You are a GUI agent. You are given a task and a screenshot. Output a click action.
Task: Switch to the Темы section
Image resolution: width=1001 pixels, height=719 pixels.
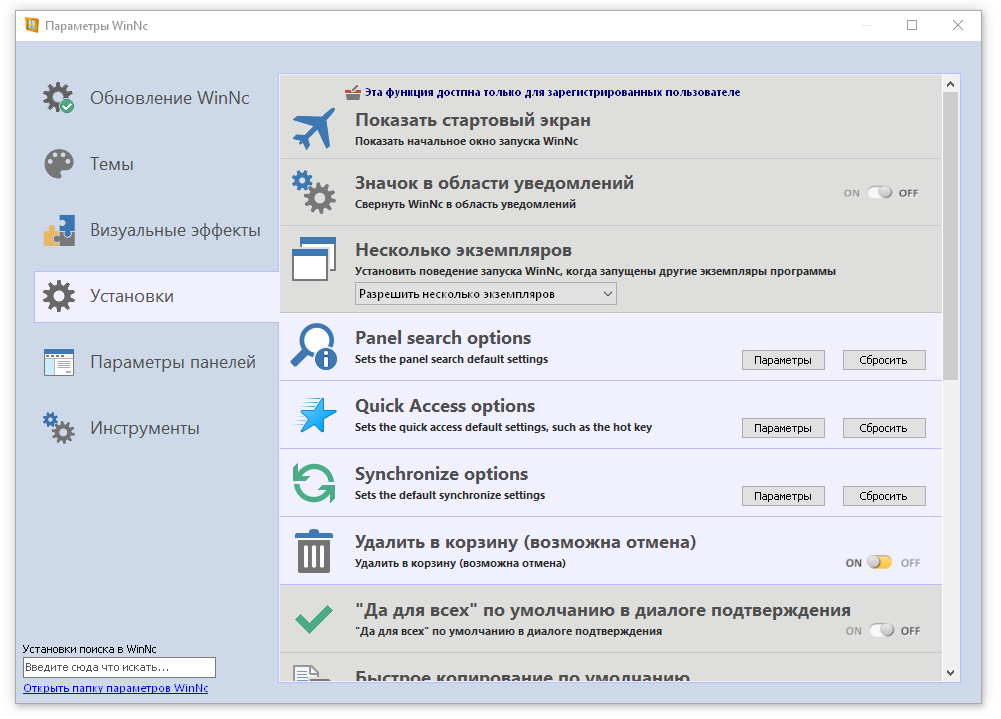pos(156,164)
